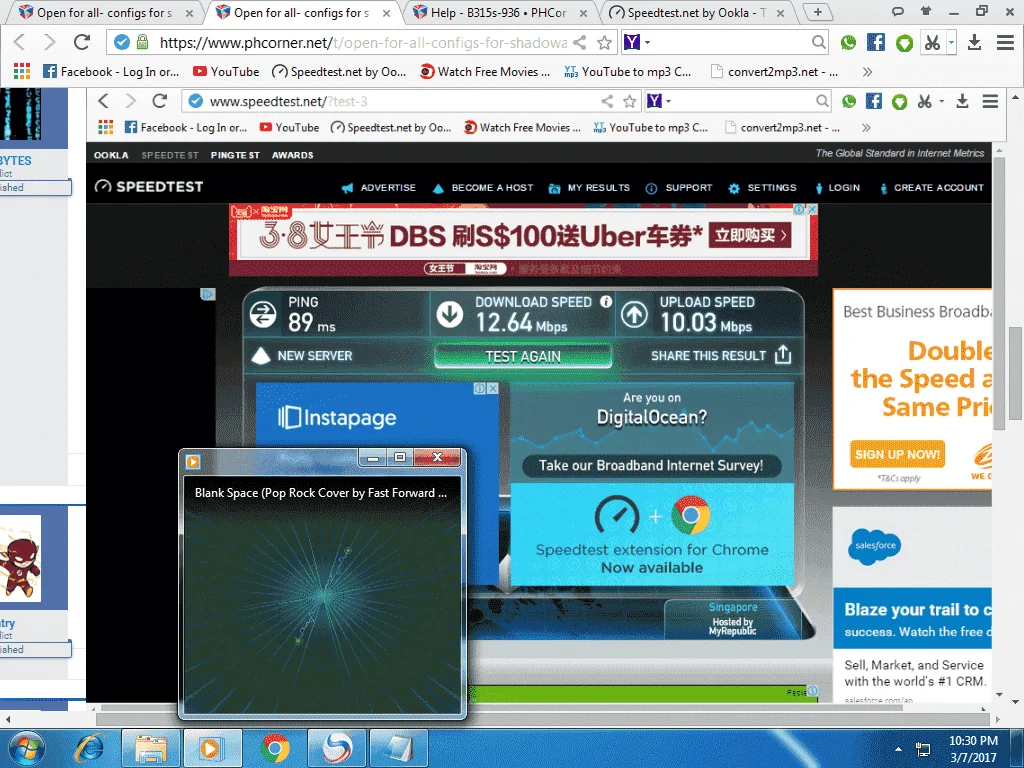Image resolution: width=1024 pixels, height=768 pixels.
Task: Open scissors screenshot tool in outer toolbar
Action: pyautogui.click(x=932, y=43)
